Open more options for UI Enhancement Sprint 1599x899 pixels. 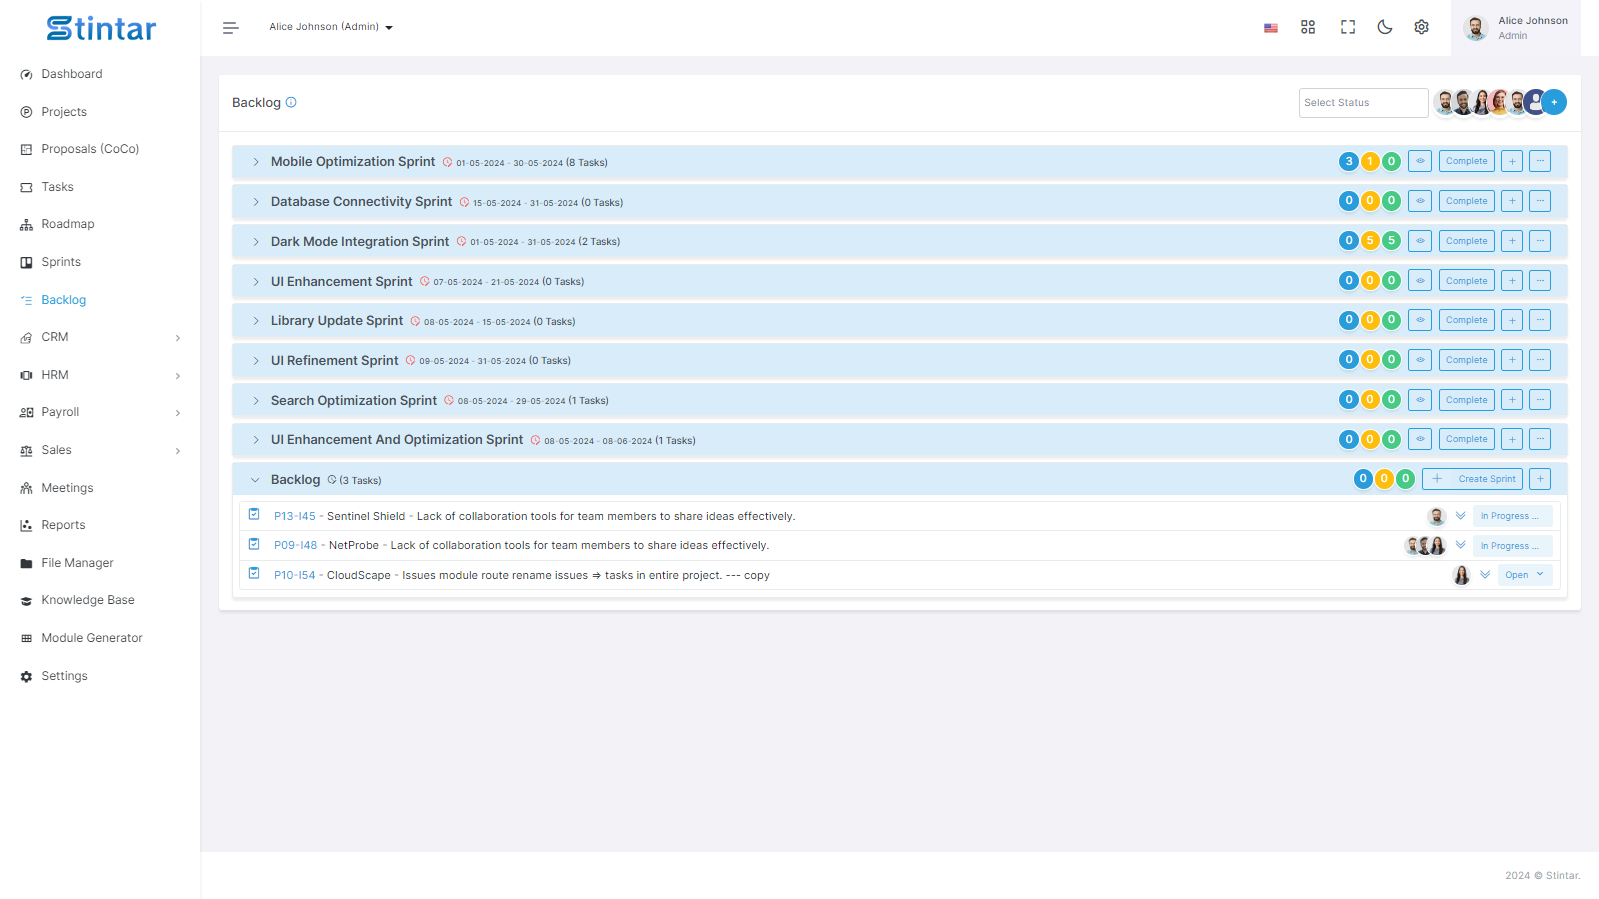click(x=1540, y=281)
